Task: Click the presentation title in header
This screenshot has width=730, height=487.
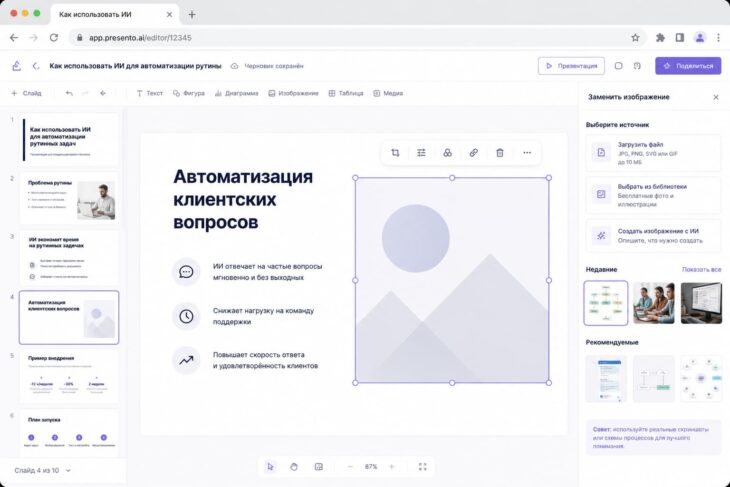Action: [x=135, y=66]
